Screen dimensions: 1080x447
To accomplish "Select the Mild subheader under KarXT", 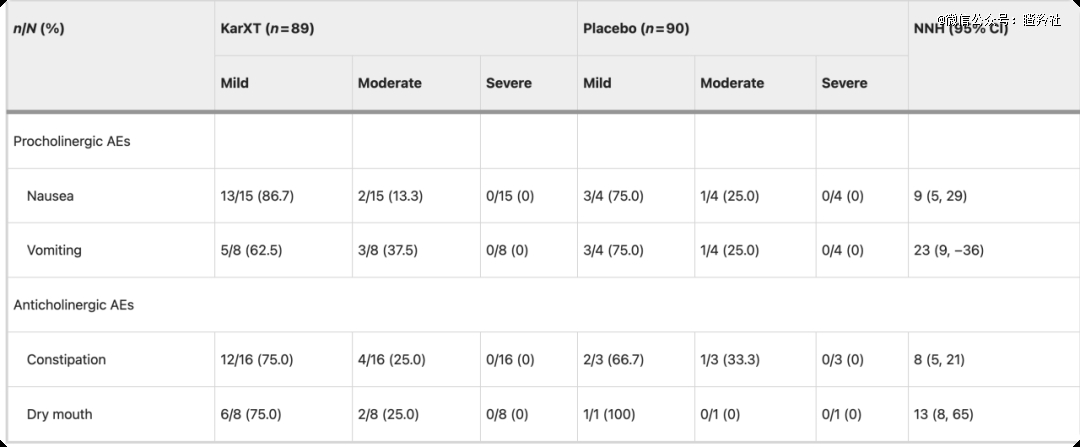I will (234, 83).
